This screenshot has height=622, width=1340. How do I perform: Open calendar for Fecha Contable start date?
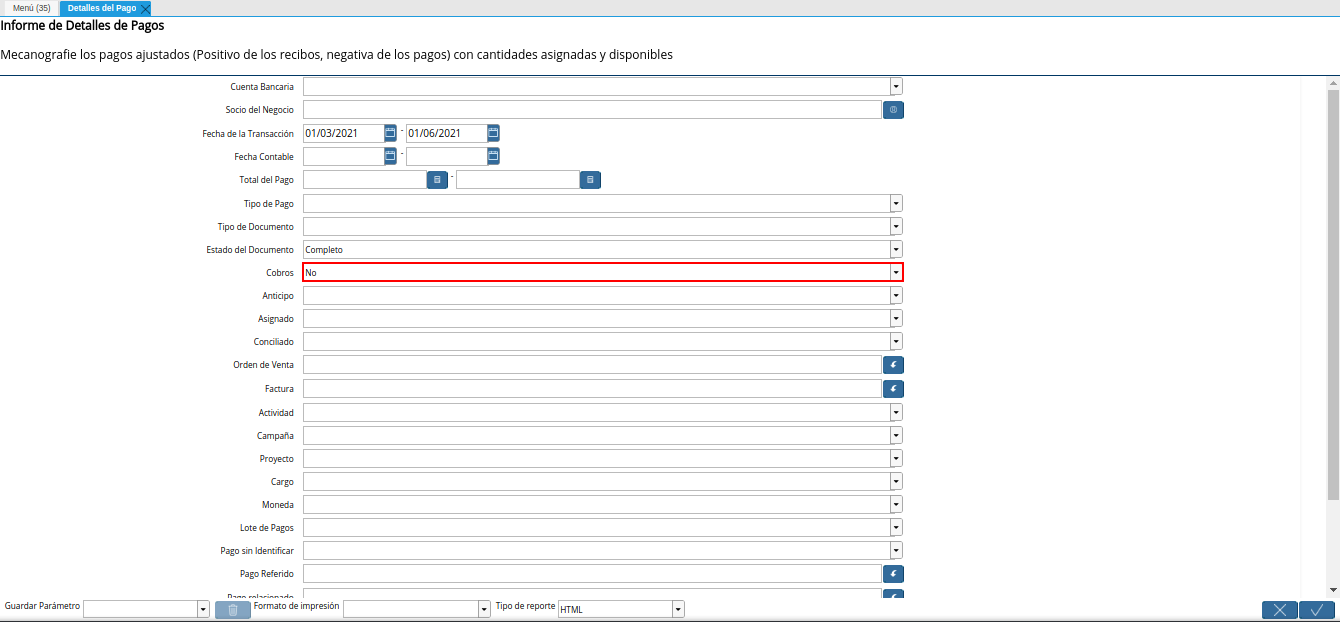[391, 156]
